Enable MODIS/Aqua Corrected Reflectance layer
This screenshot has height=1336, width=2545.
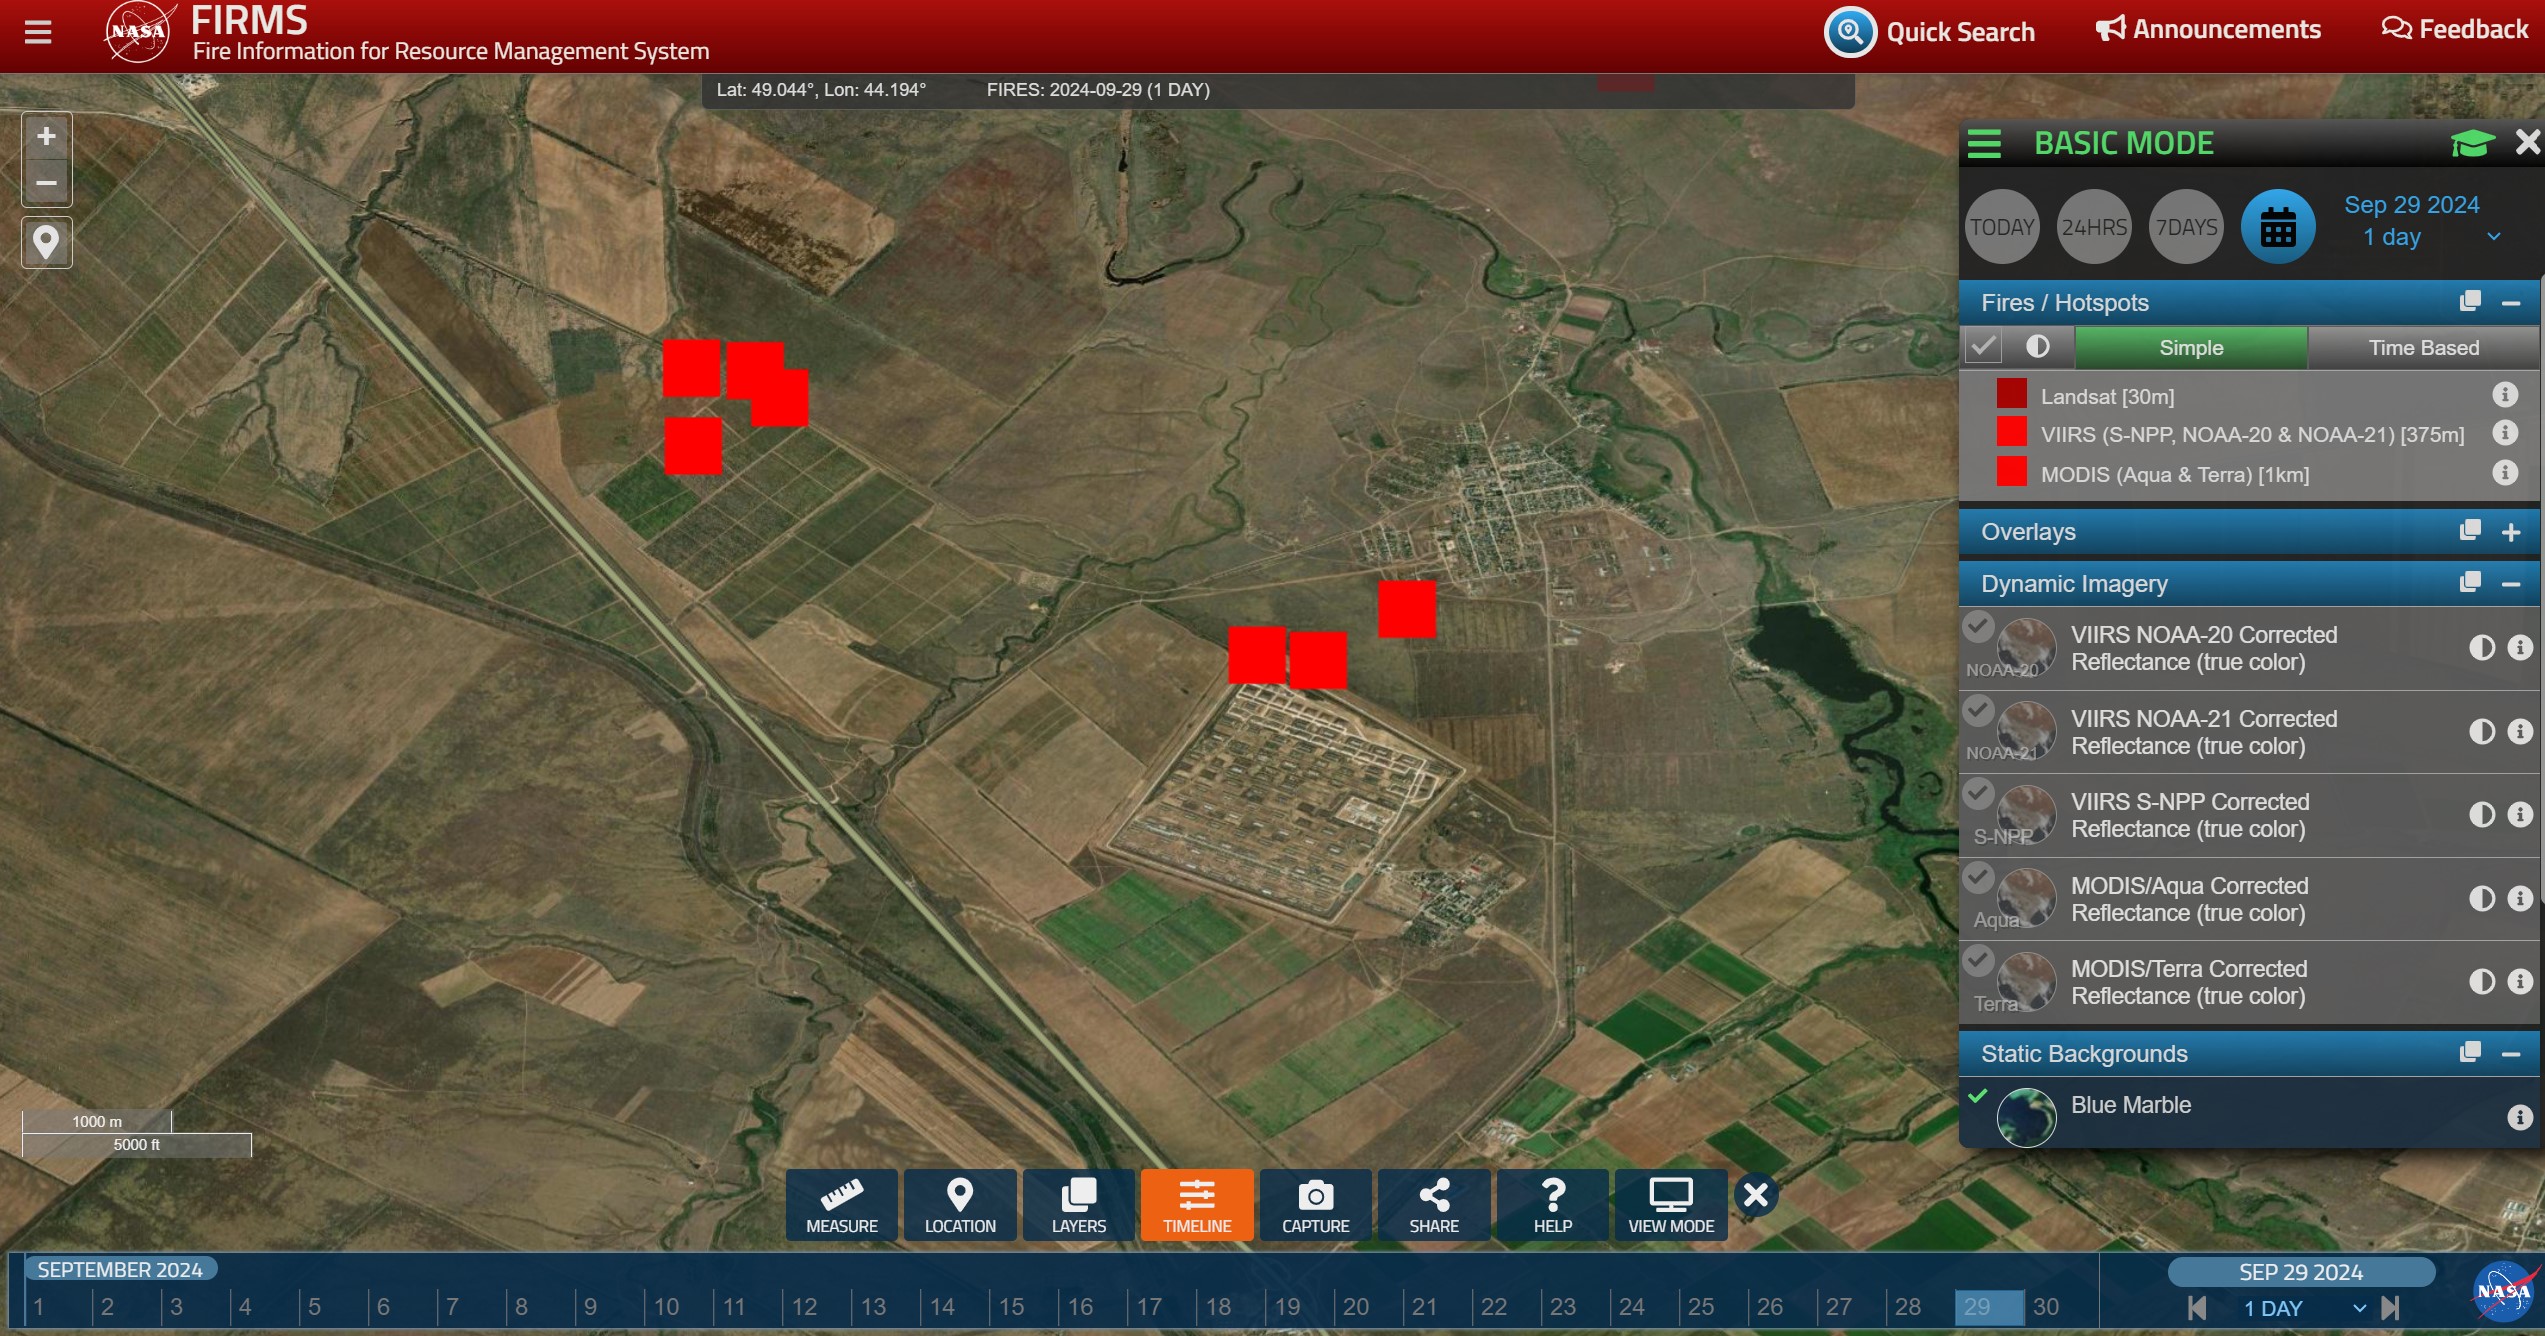coord(1978,878)
